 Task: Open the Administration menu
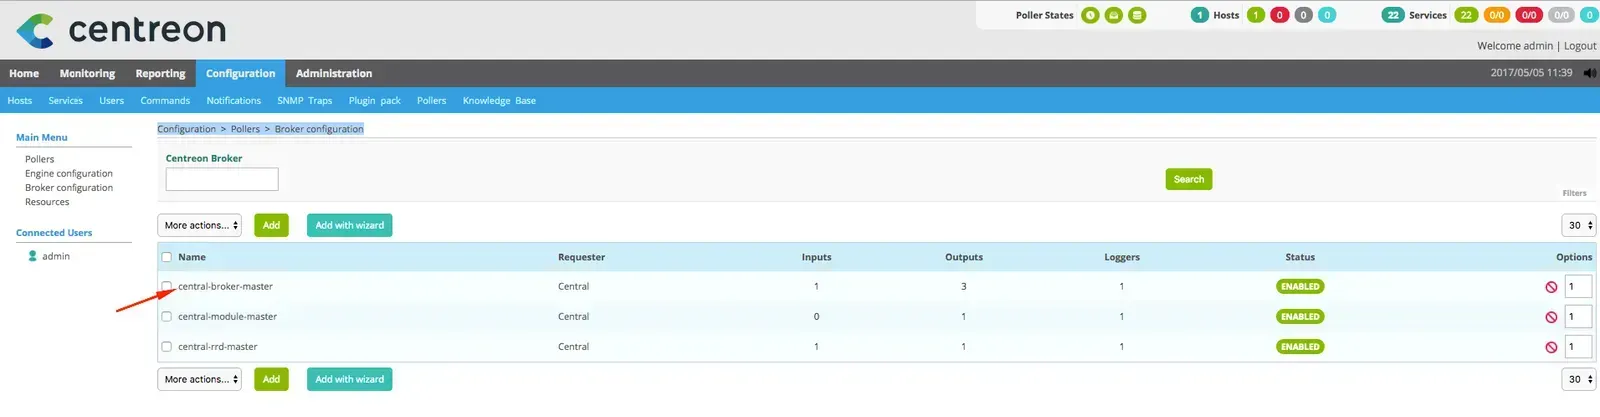[334, 73]
